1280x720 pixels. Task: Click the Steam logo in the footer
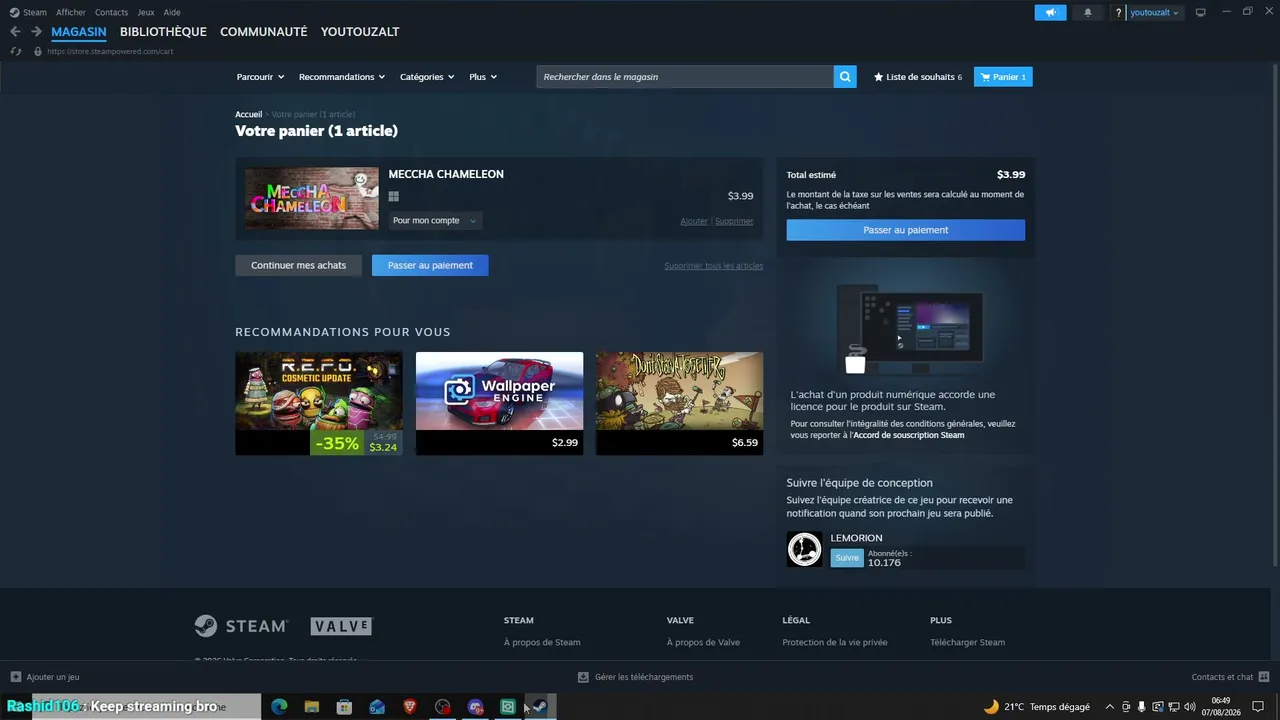(241, 626)
